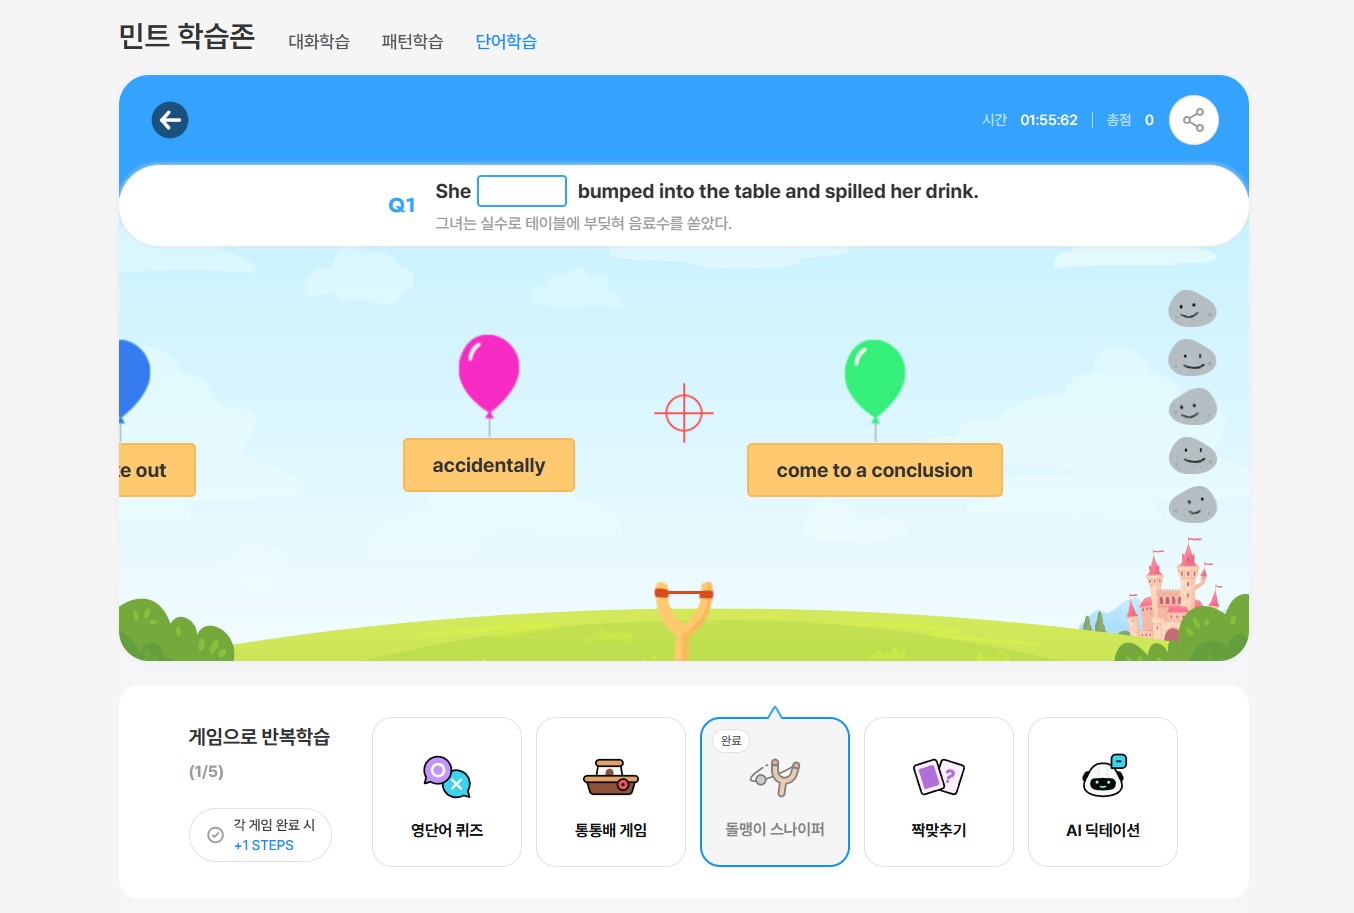Select the 통통배 게임 boat icon
The width and height of the screenshot is (1354, 913).
pyautogui.click(x=610, y=777)
